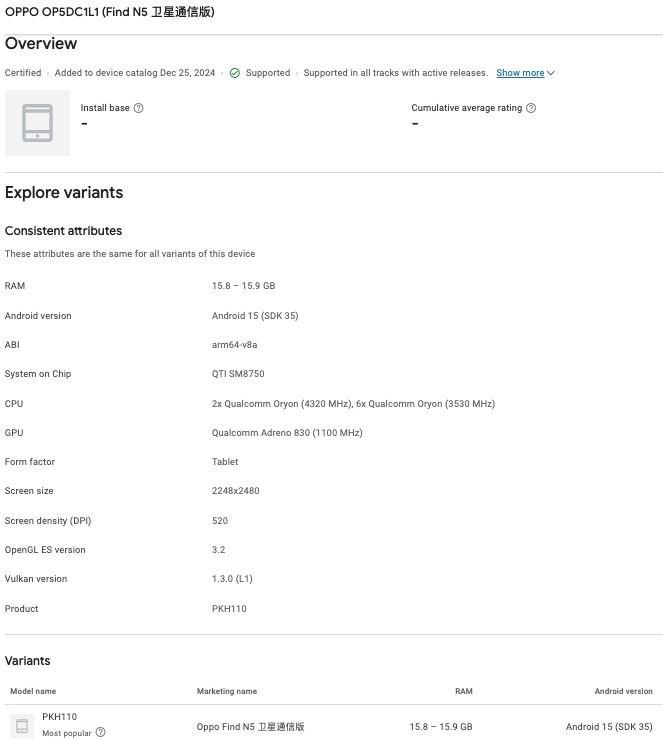Open the Show more link
The height and width of the screenshot is (739, 663).
click(x=520, y=73)
